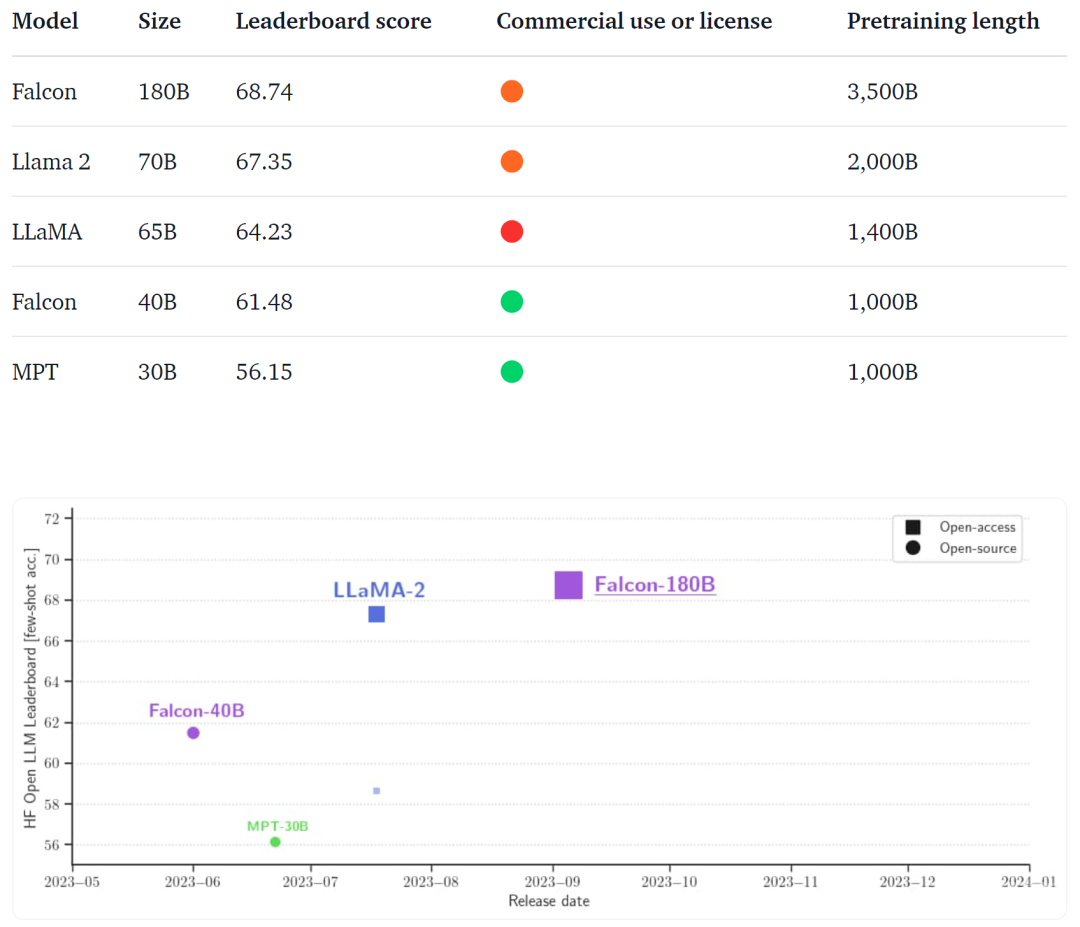Click the 68.74 leaderboard score cell
The height and width of the screenshot is (927, 1080).
pos(264,92)
